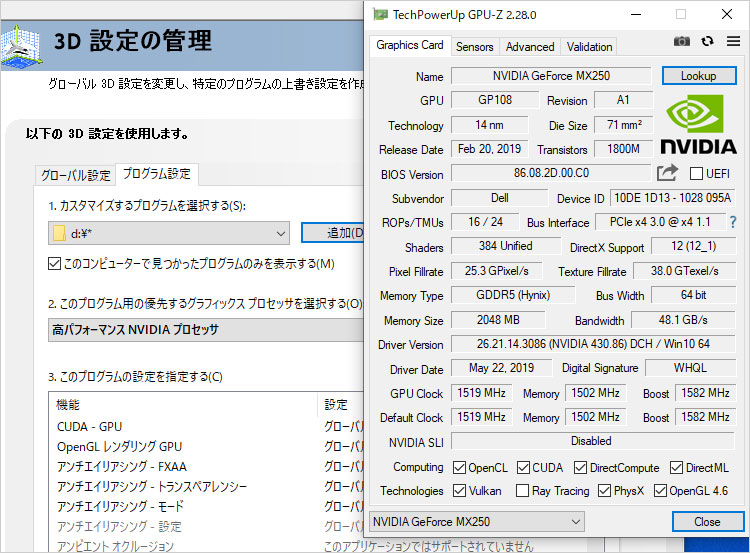
Task: Select the プログラム設定 tab
Action: click(x=157, y=174)
